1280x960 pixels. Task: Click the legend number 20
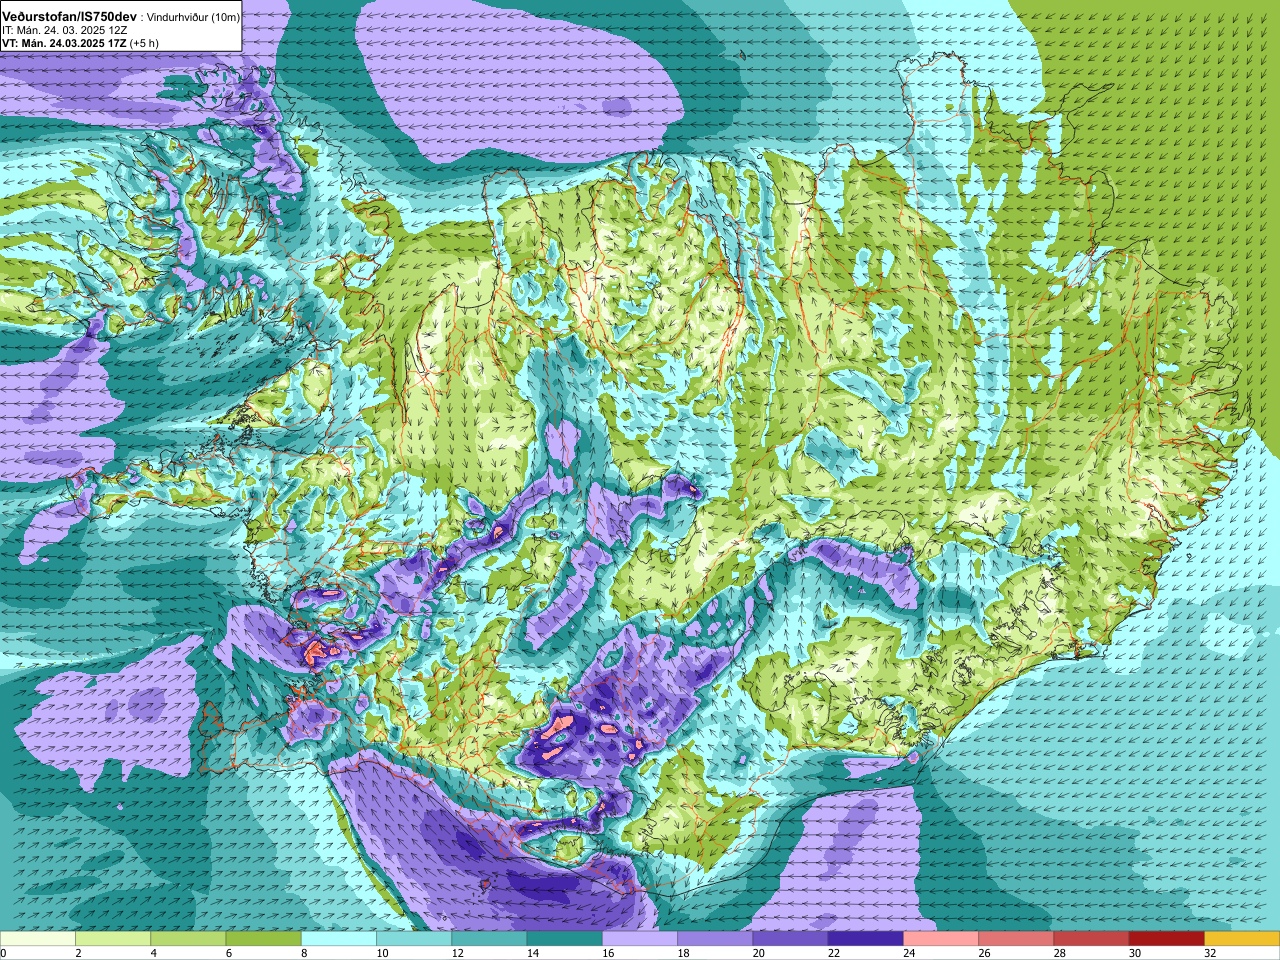(x=759, y=953)
